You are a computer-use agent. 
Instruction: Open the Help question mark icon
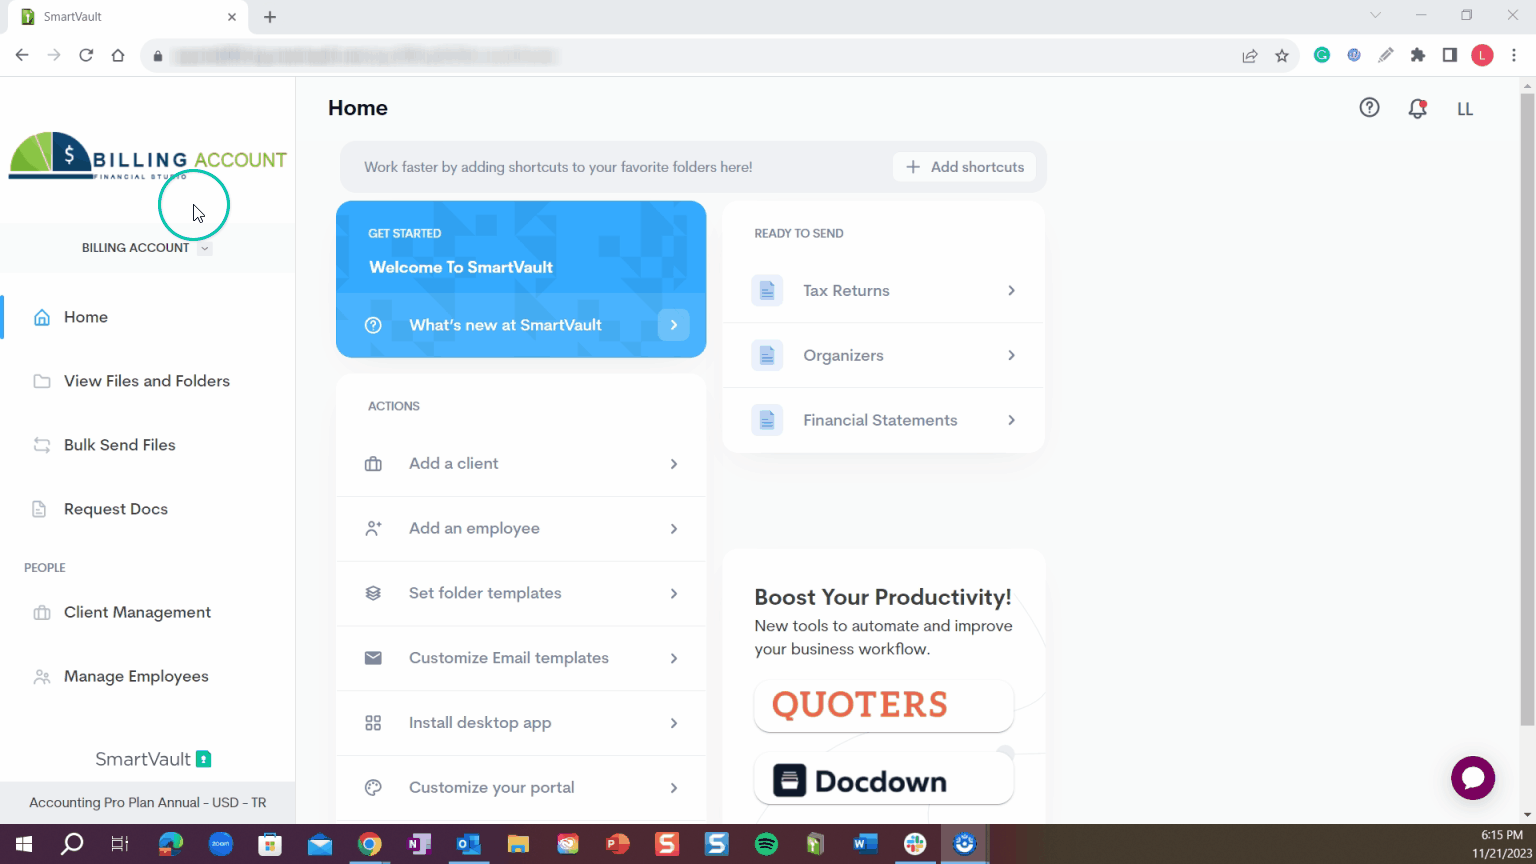click(x=1369, y=108)
